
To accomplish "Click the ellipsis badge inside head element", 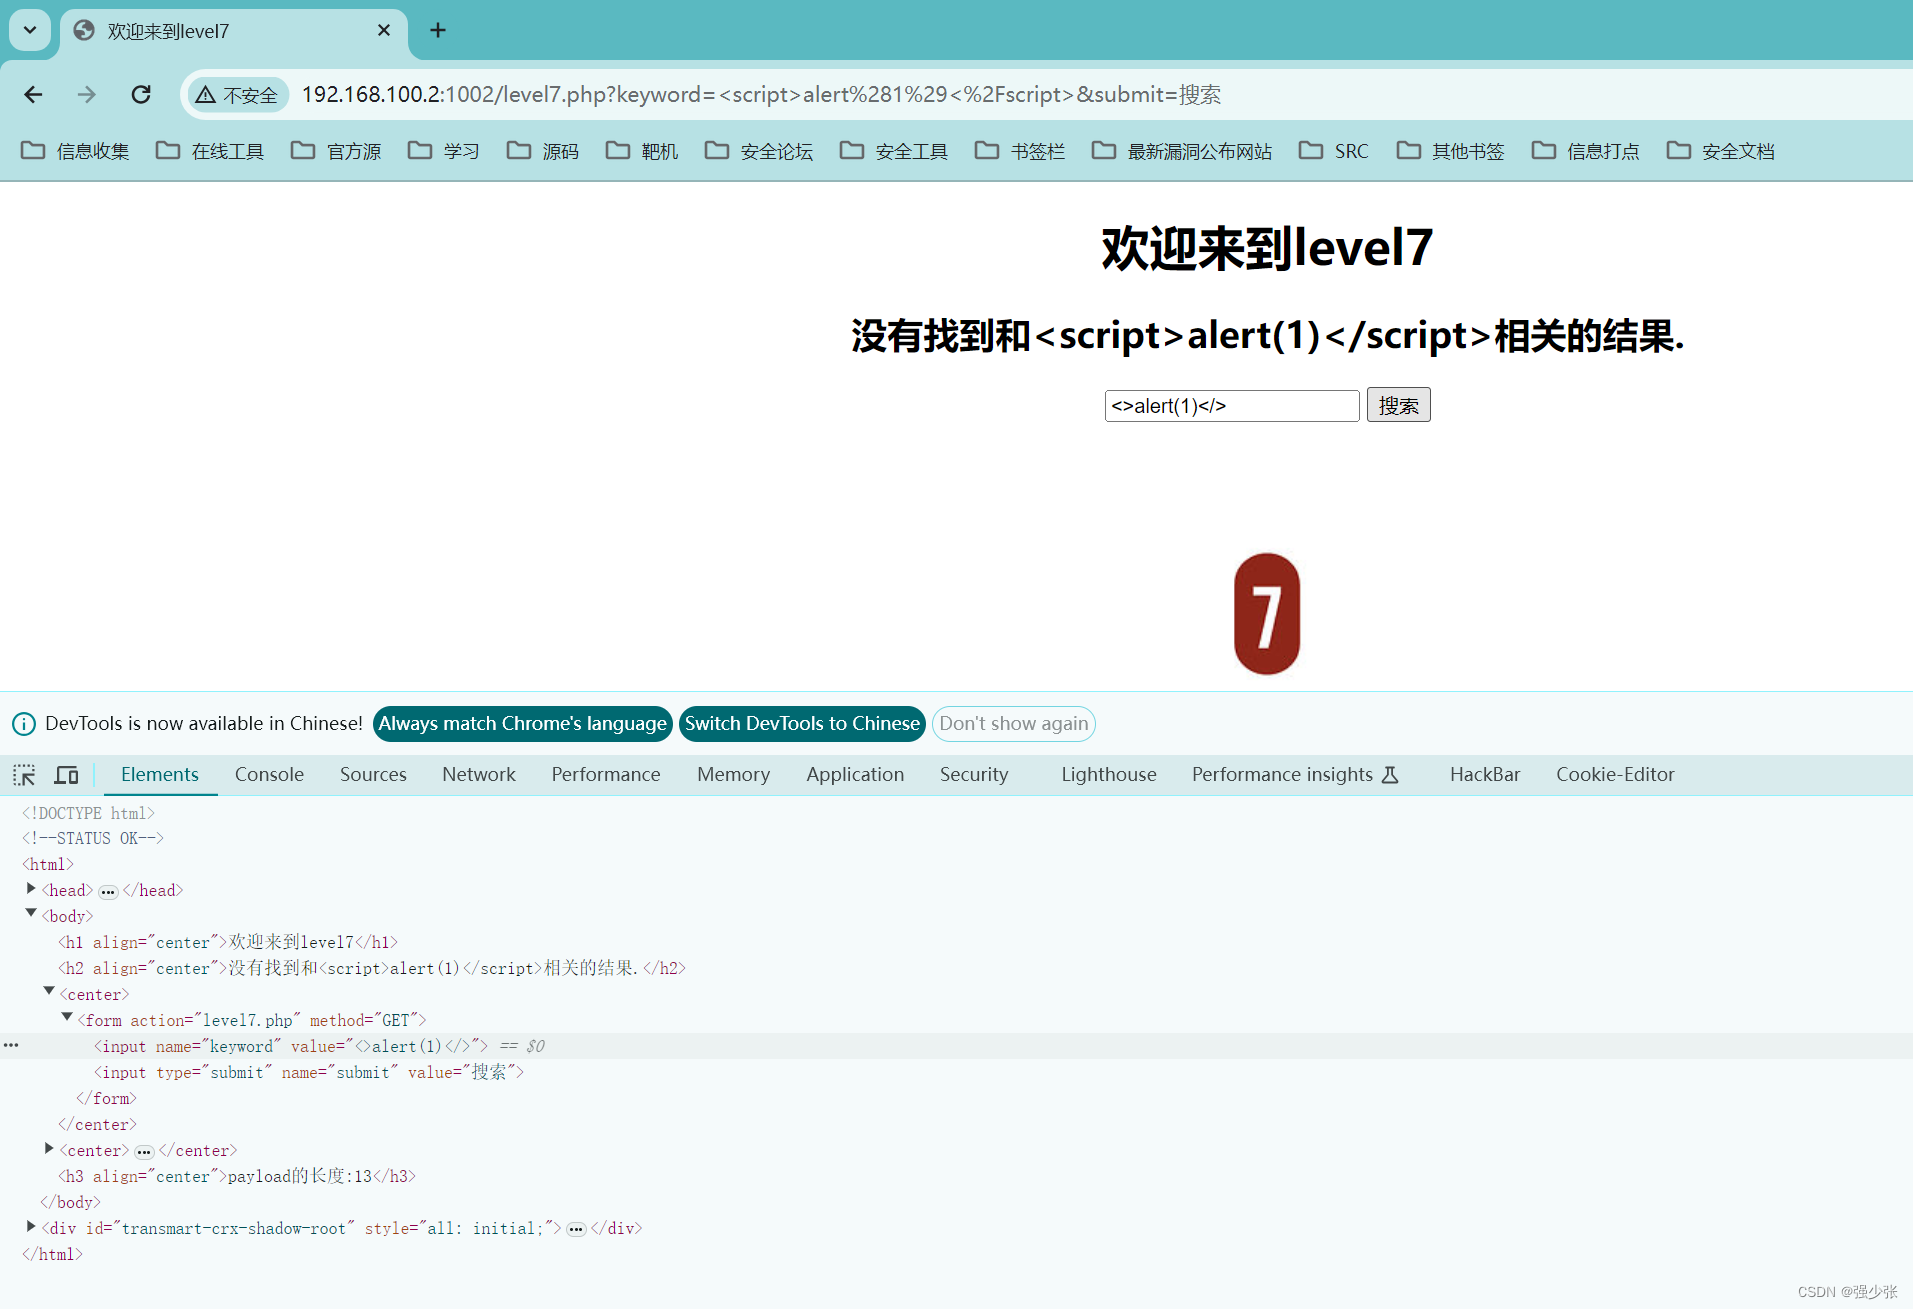I will tap(108, 891).
